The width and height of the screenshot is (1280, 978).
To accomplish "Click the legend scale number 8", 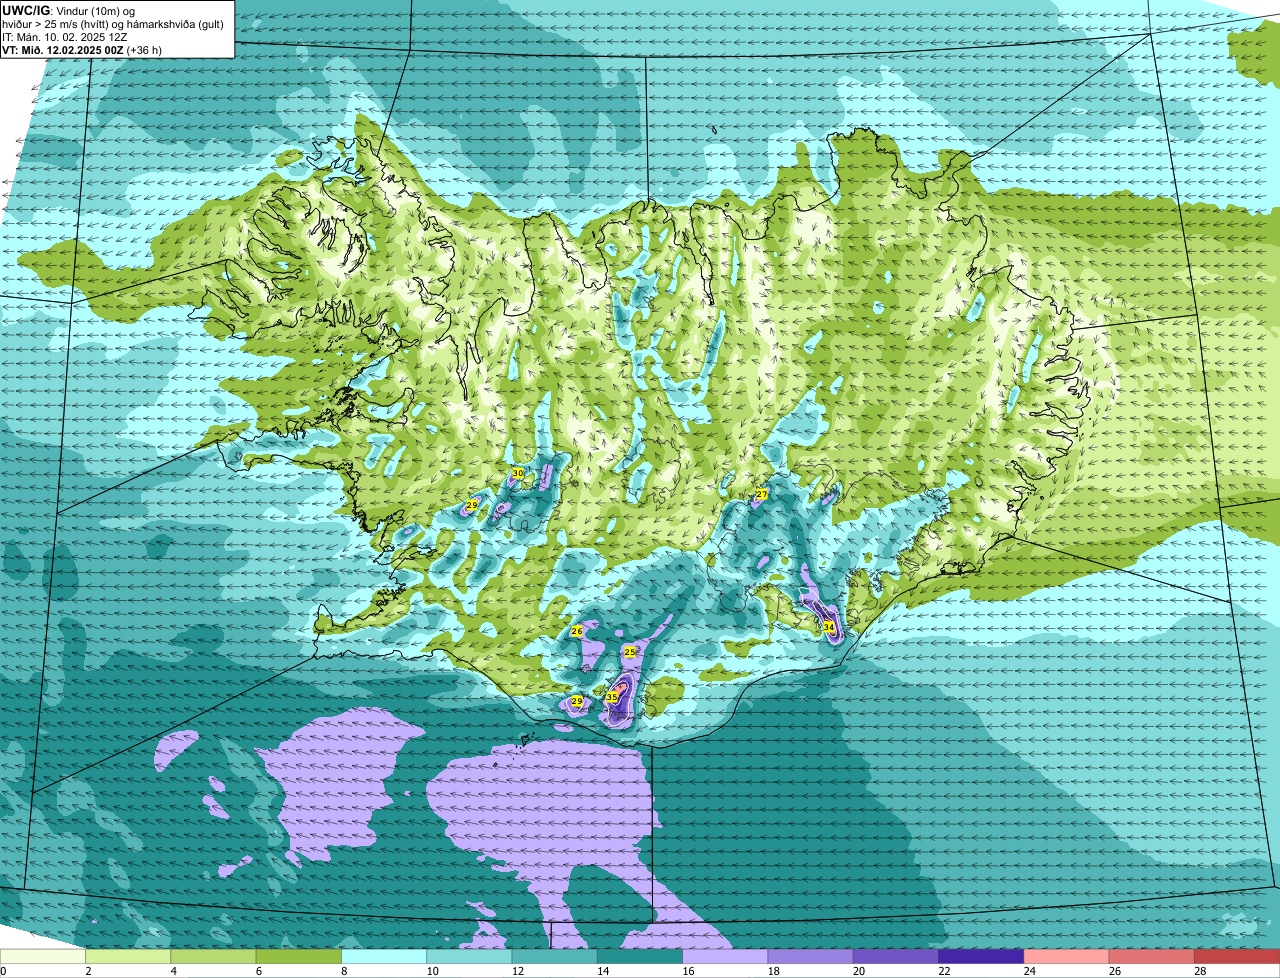I will (x=342, y=971).
